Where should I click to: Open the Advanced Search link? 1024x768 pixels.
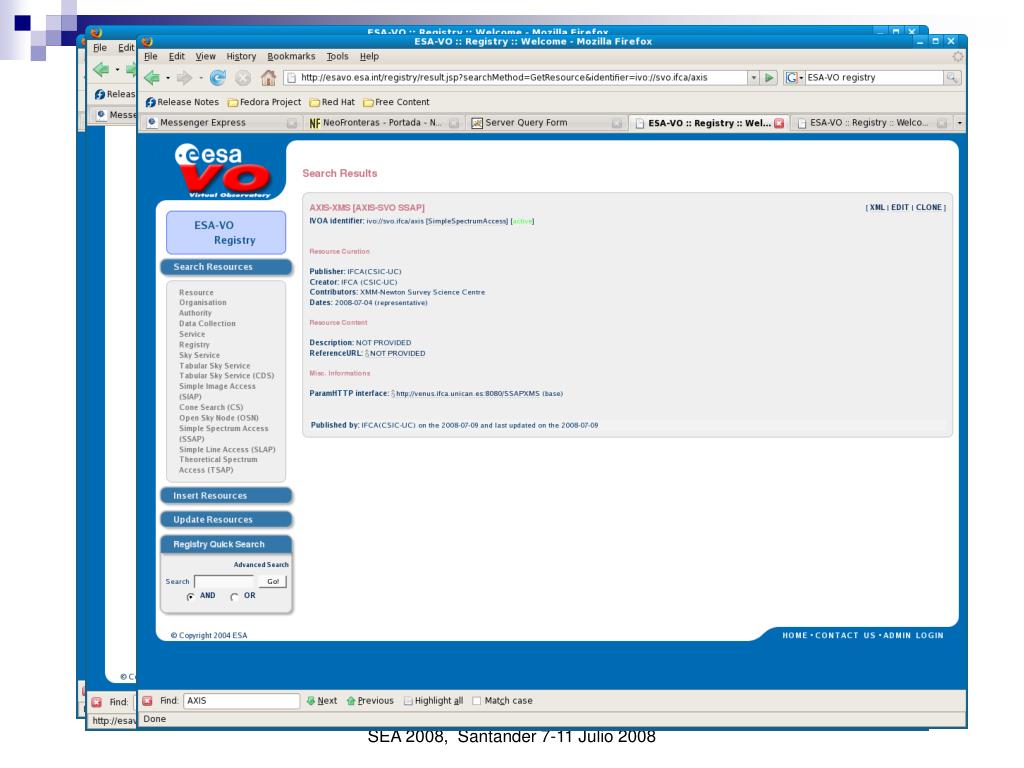click(261, 565)
